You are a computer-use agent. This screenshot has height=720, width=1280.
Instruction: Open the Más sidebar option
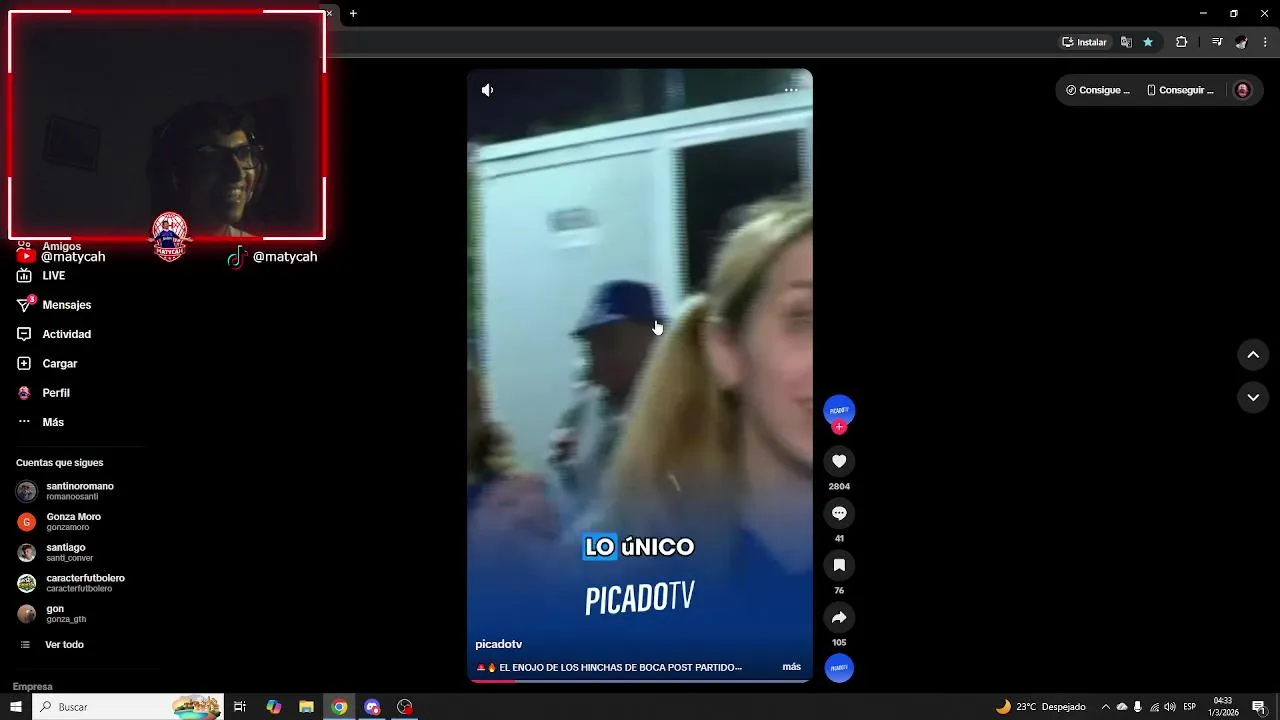53,422
